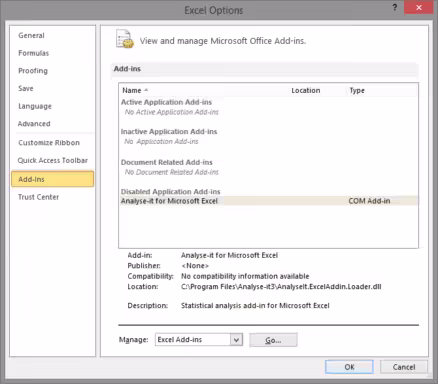Open the Manage dropdown arrow
438x384 pixels.
click(x=236, y=340)
